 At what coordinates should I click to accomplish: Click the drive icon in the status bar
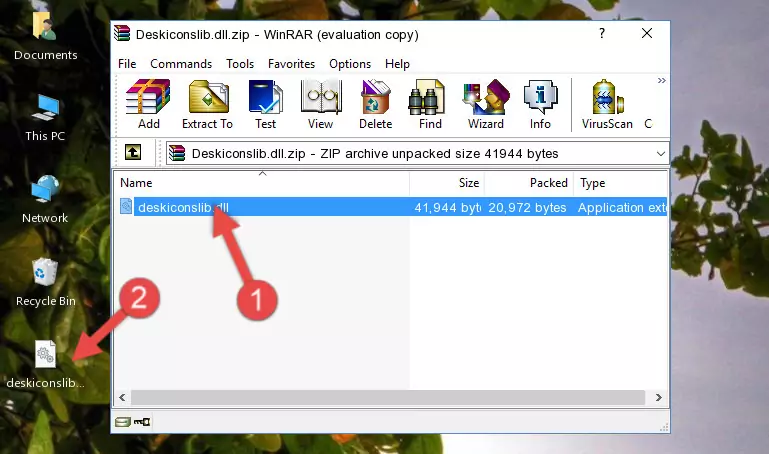pos(123,422)
